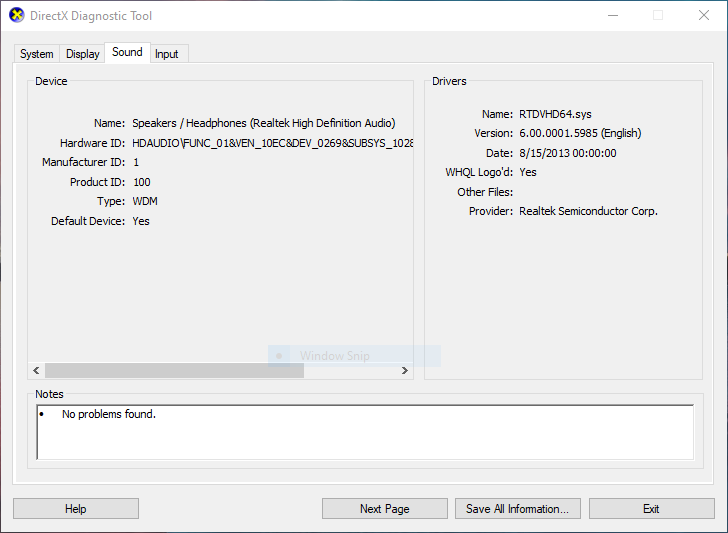Click the Hardware ID value starting with HDAUDIO

[x=273, y=143]
